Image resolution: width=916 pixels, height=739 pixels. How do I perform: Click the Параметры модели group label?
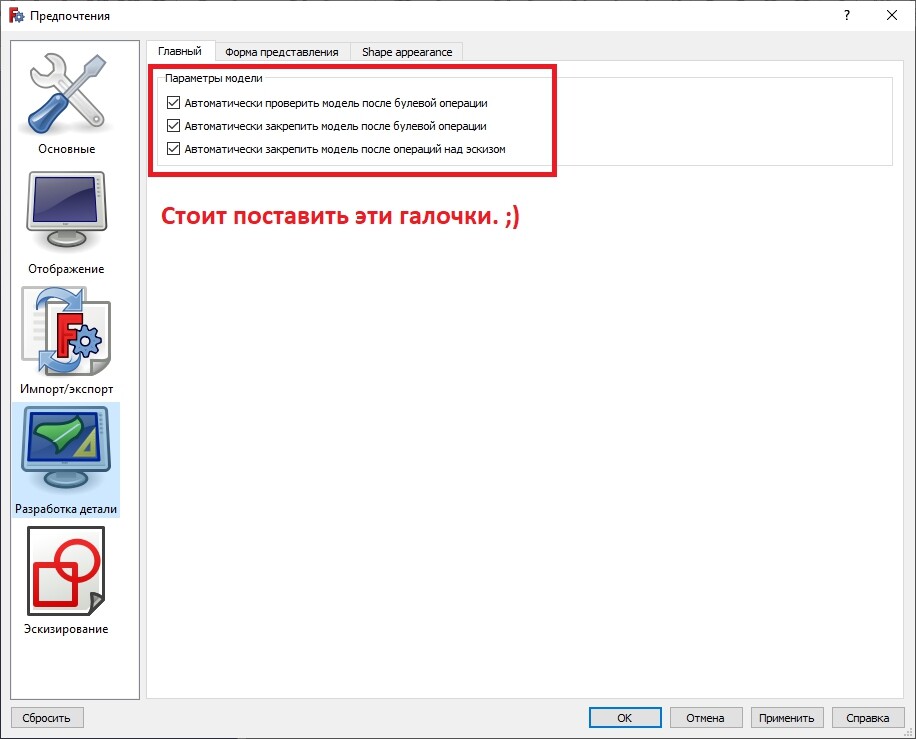[x=213, y=78]
